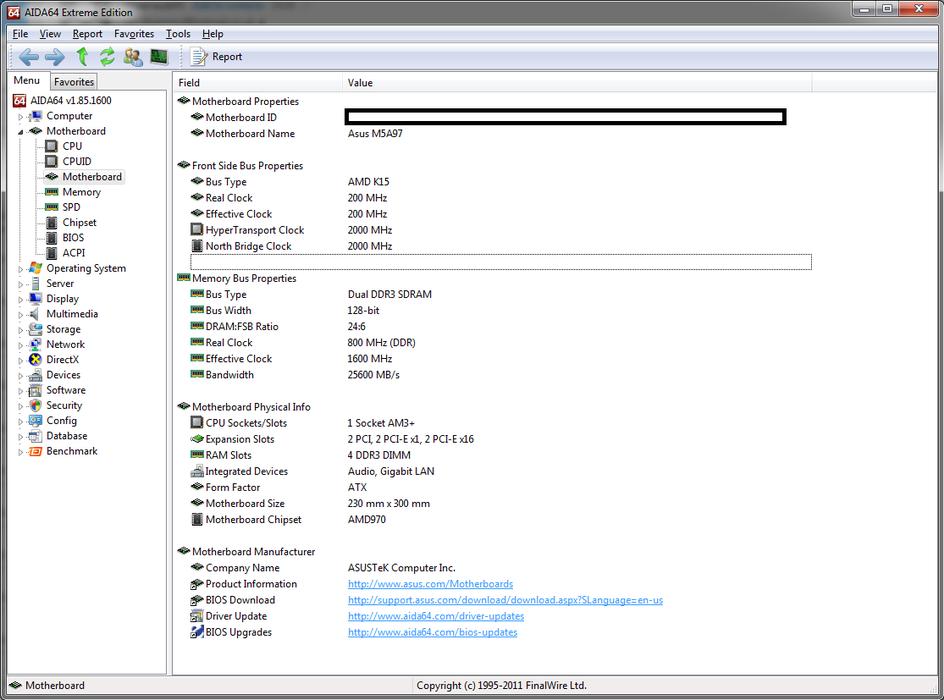Select the SPD memory item
944x700 pixels.
(71, 207)
